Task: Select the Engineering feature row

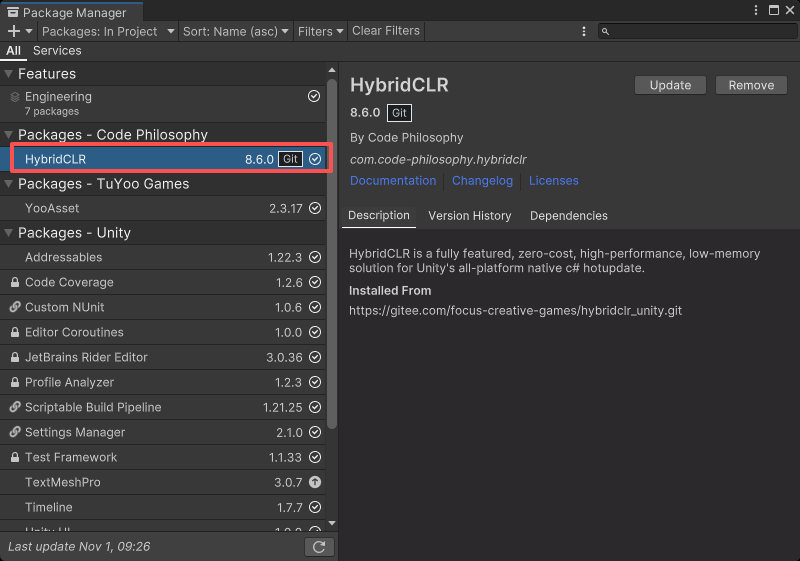Action: pyautogui.click(x=163, y=104)
